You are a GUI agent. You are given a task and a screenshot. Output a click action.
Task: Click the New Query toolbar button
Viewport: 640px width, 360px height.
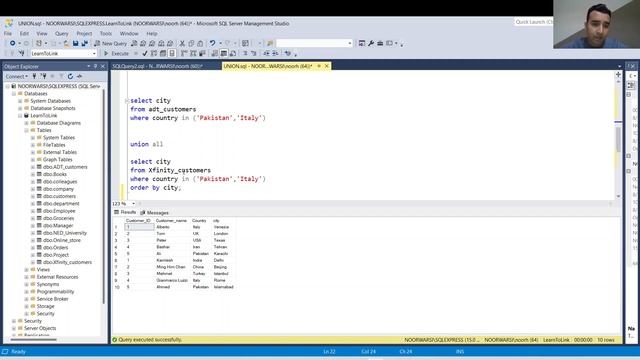110,43
